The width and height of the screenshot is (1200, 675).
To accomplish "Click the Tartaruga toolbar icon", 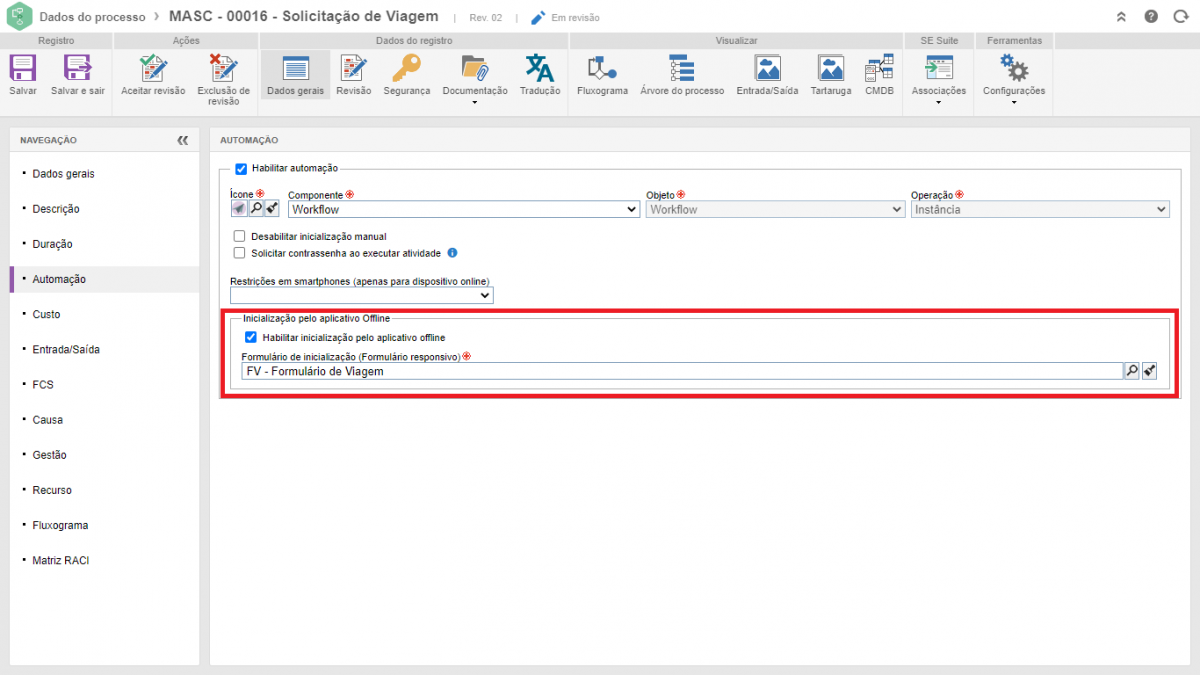I will 831,69.
